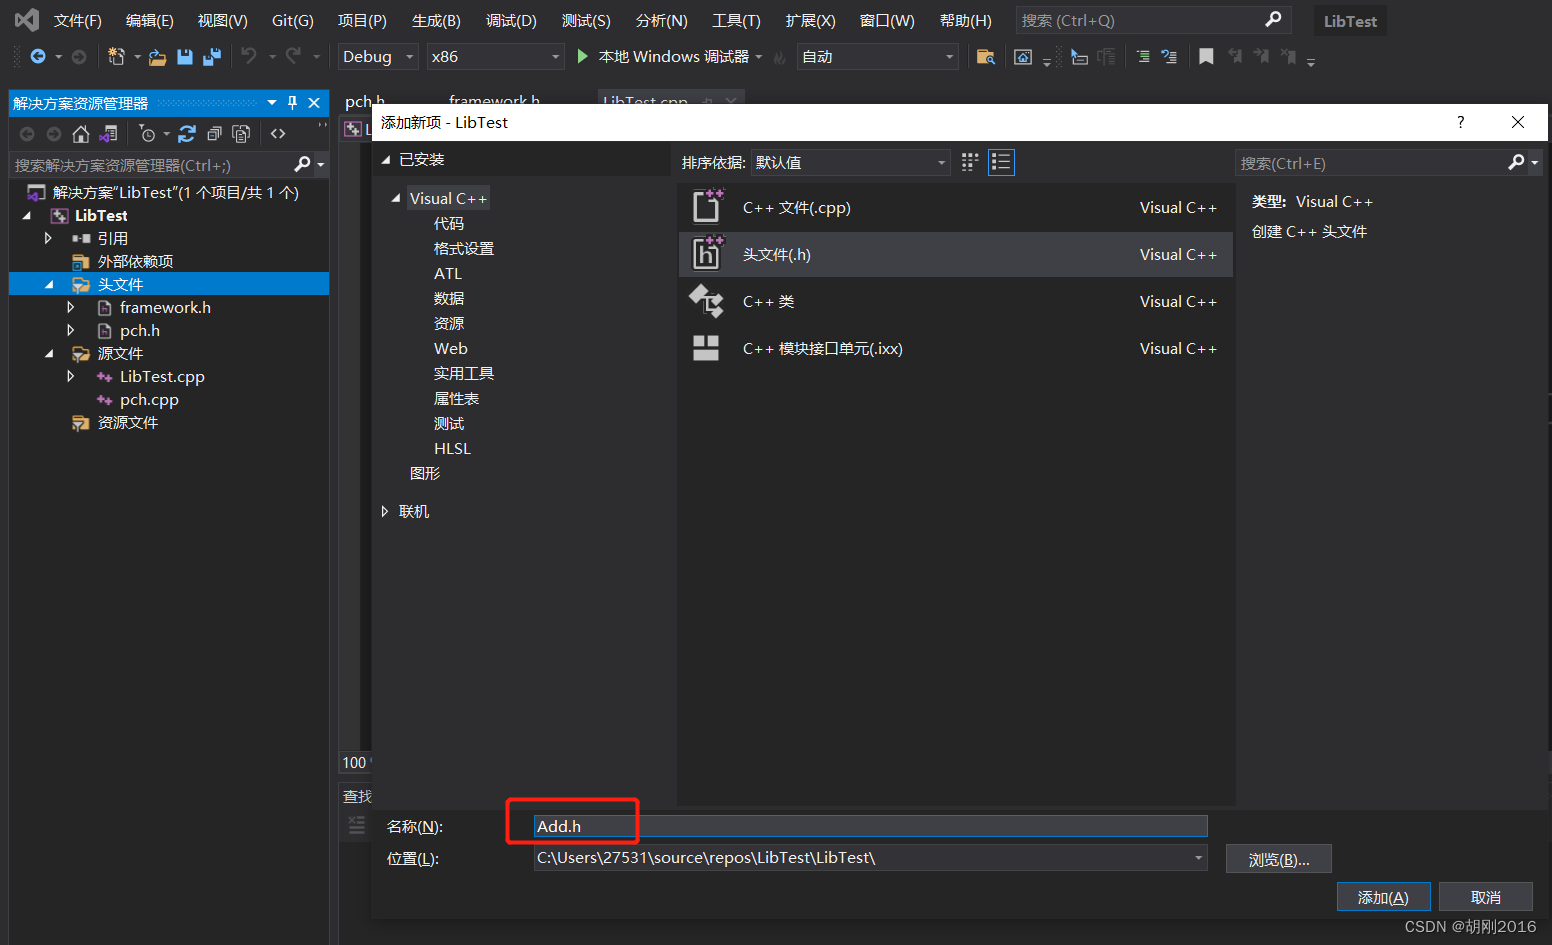The height and width of the screenshot is (945, 1552).
Task: Open the Debug configuration dropdown
Action: tap(378, 57)
